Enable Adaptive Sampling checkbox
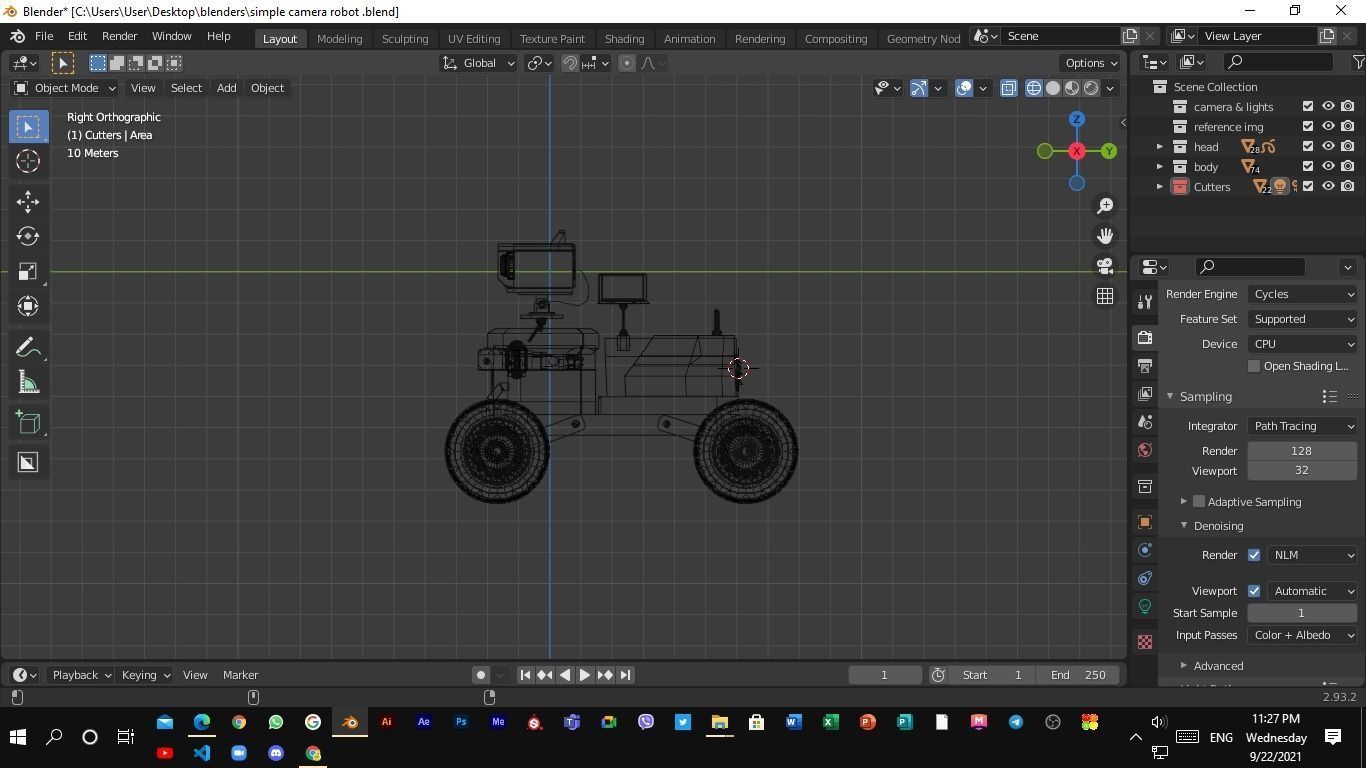This screenshot has width=1366, height=768. point(1199,501)
